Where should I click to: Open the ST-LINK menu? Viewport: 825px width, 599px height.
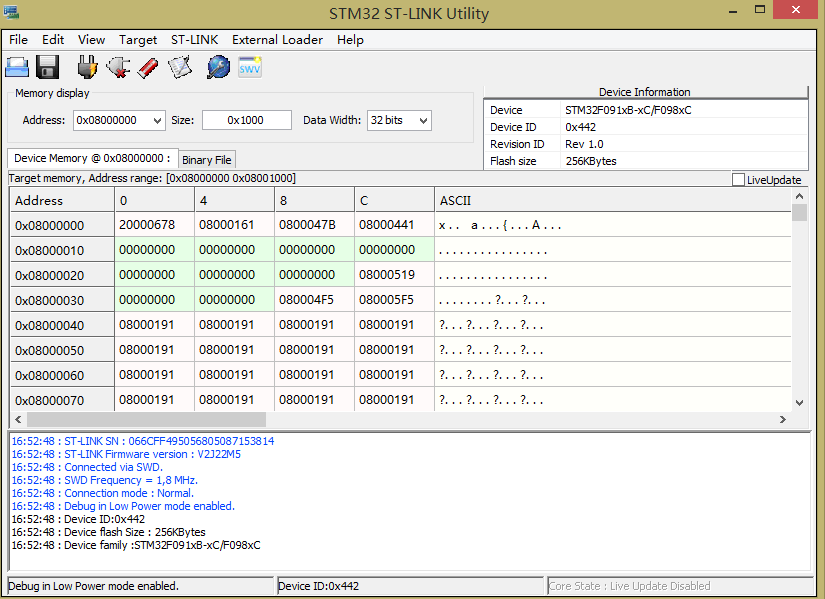[x=193, y=40]
